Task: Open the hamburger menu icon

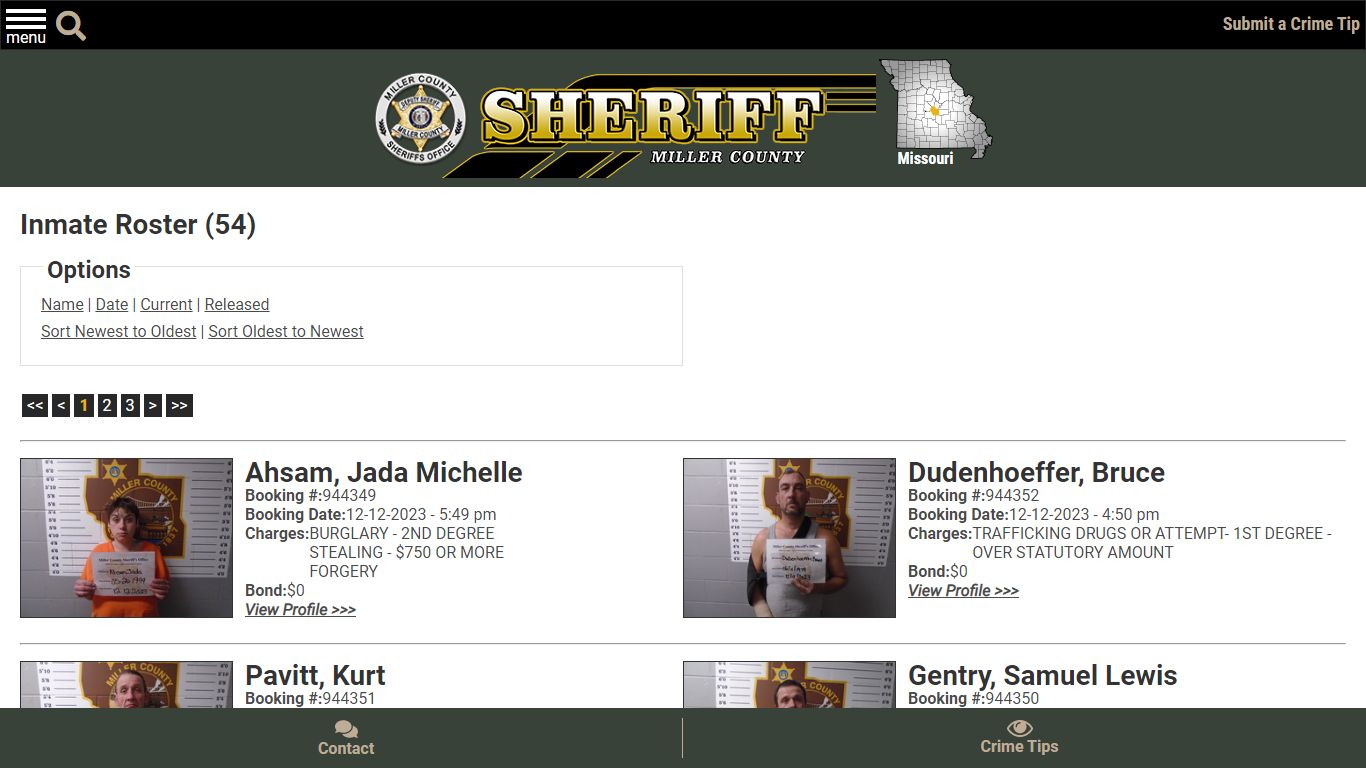Action: coord(26,25)
